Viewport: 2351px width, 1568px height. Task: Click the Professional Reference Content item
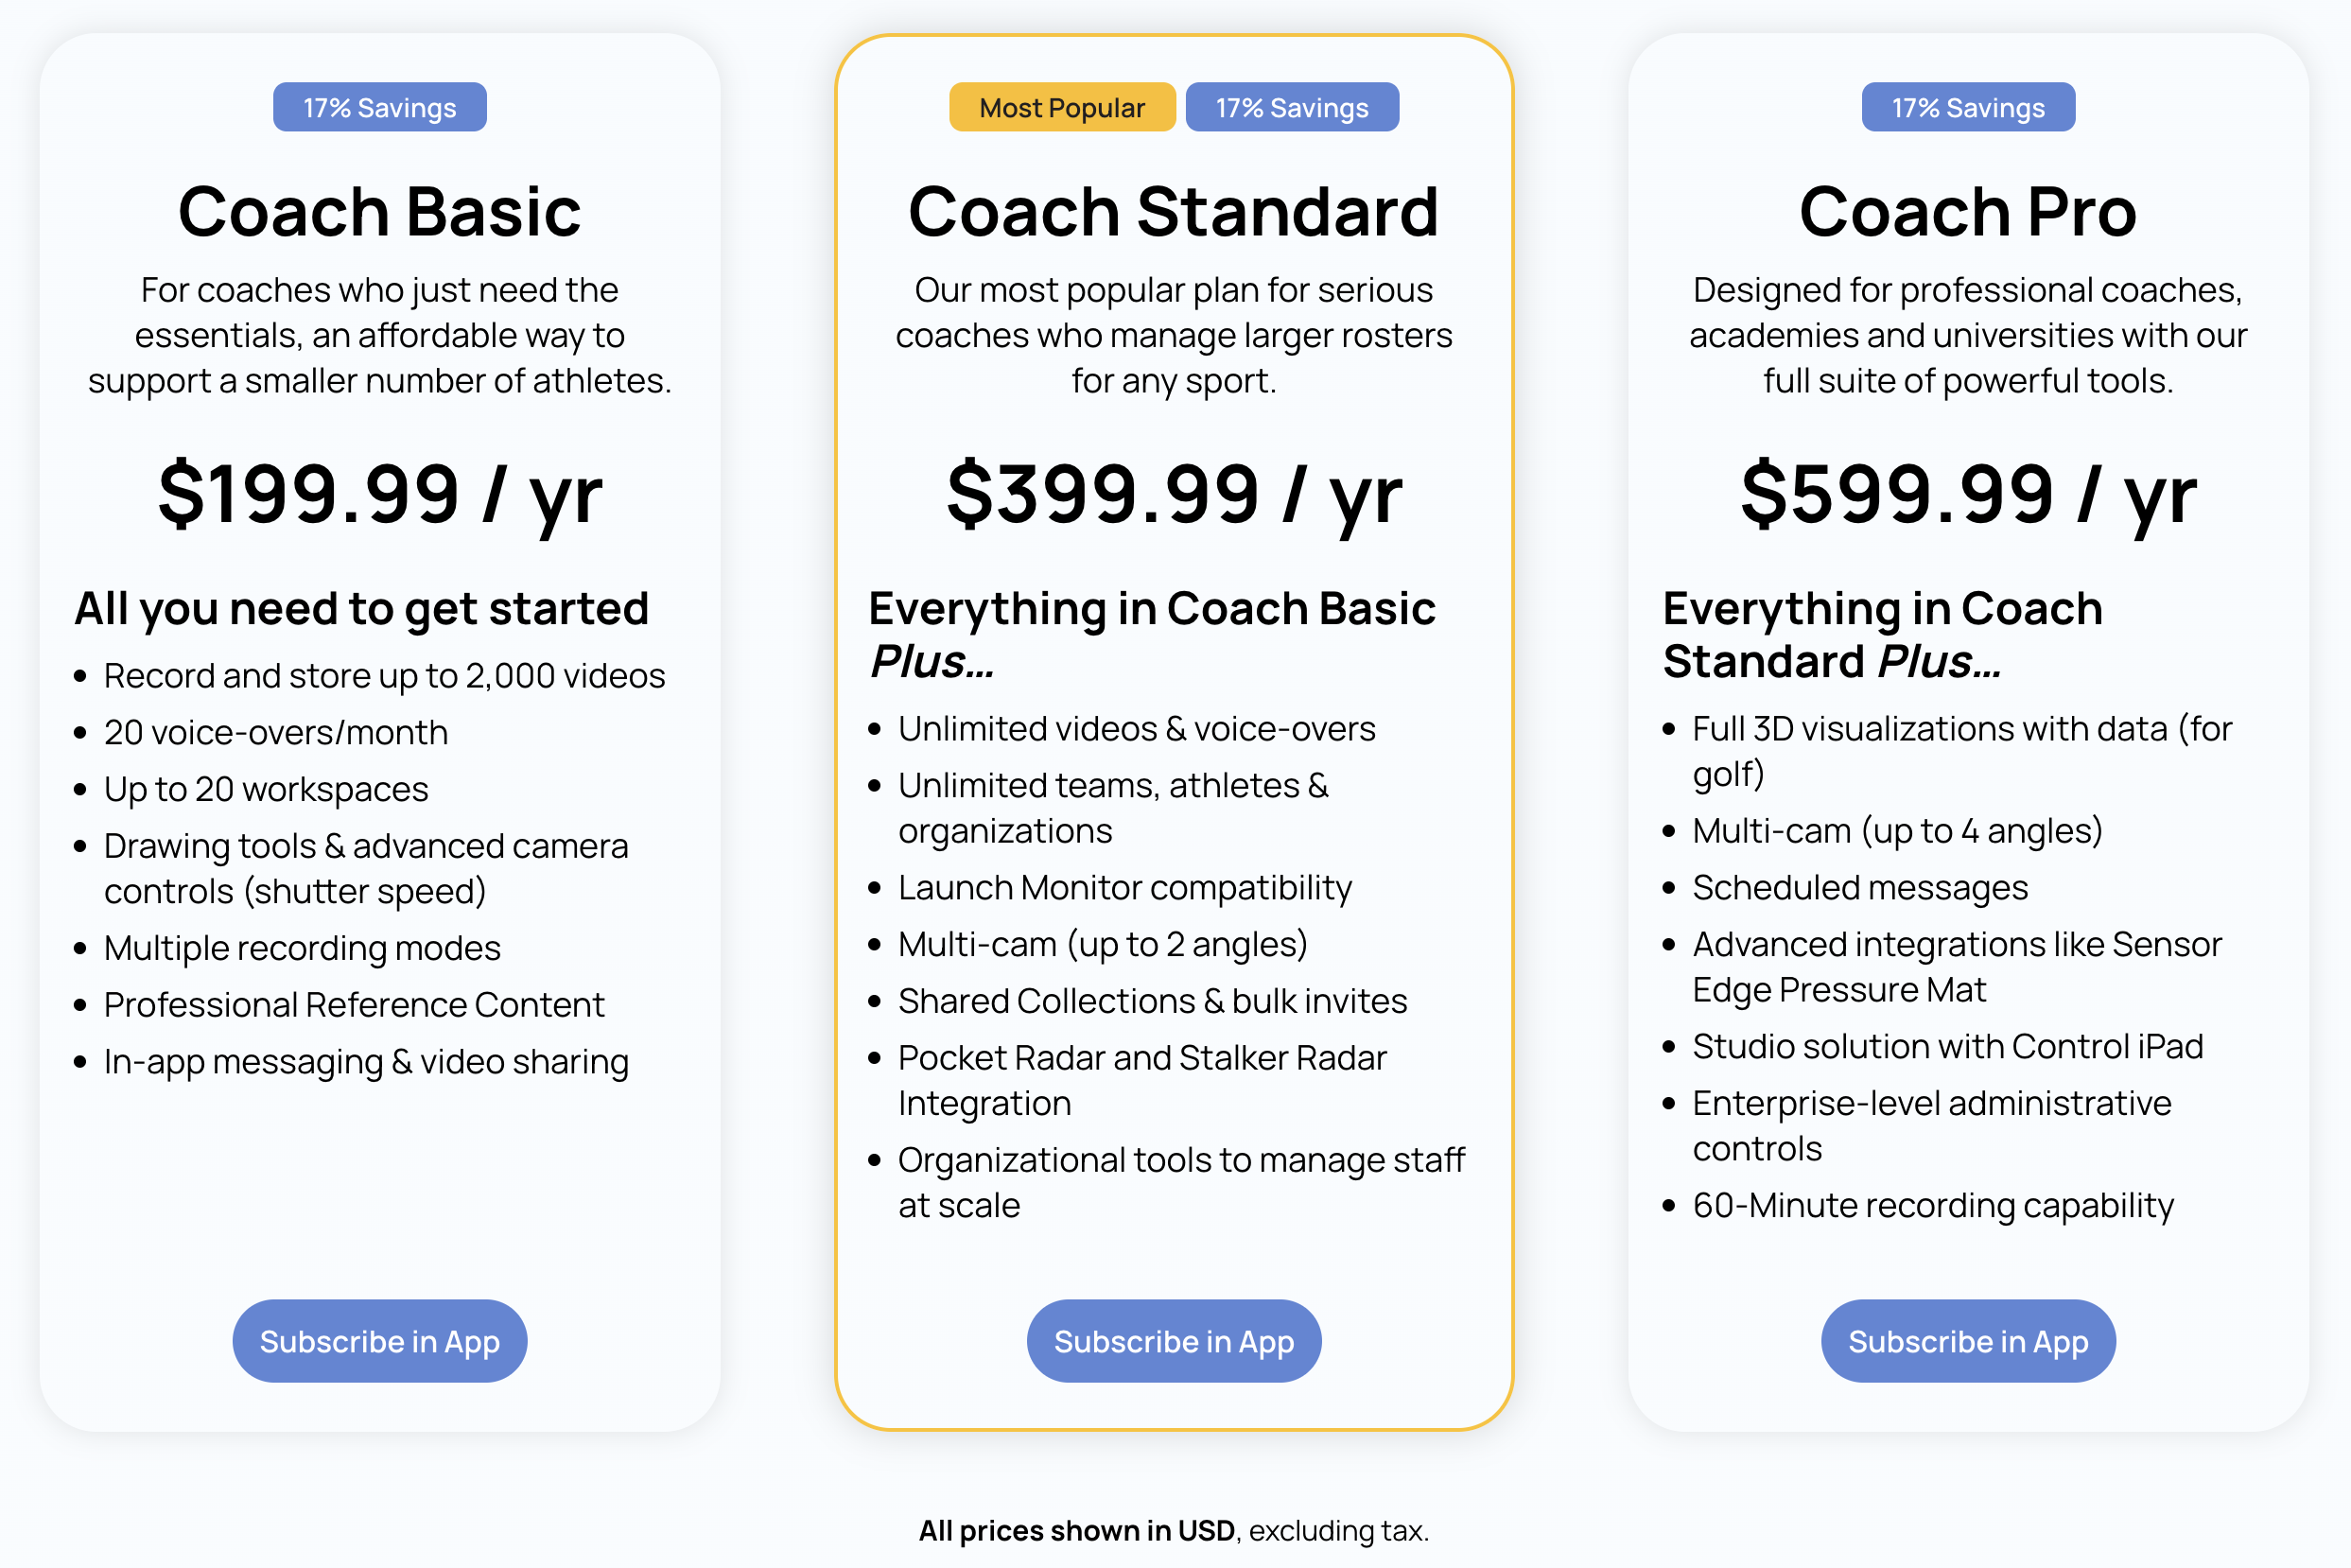coord(354,1005)
